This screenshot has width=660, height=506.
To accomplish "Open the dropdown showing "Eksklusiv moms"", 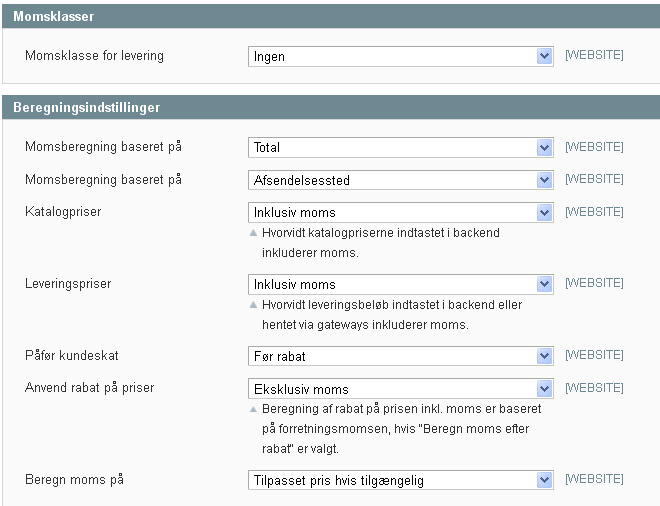I will (400, 389).
